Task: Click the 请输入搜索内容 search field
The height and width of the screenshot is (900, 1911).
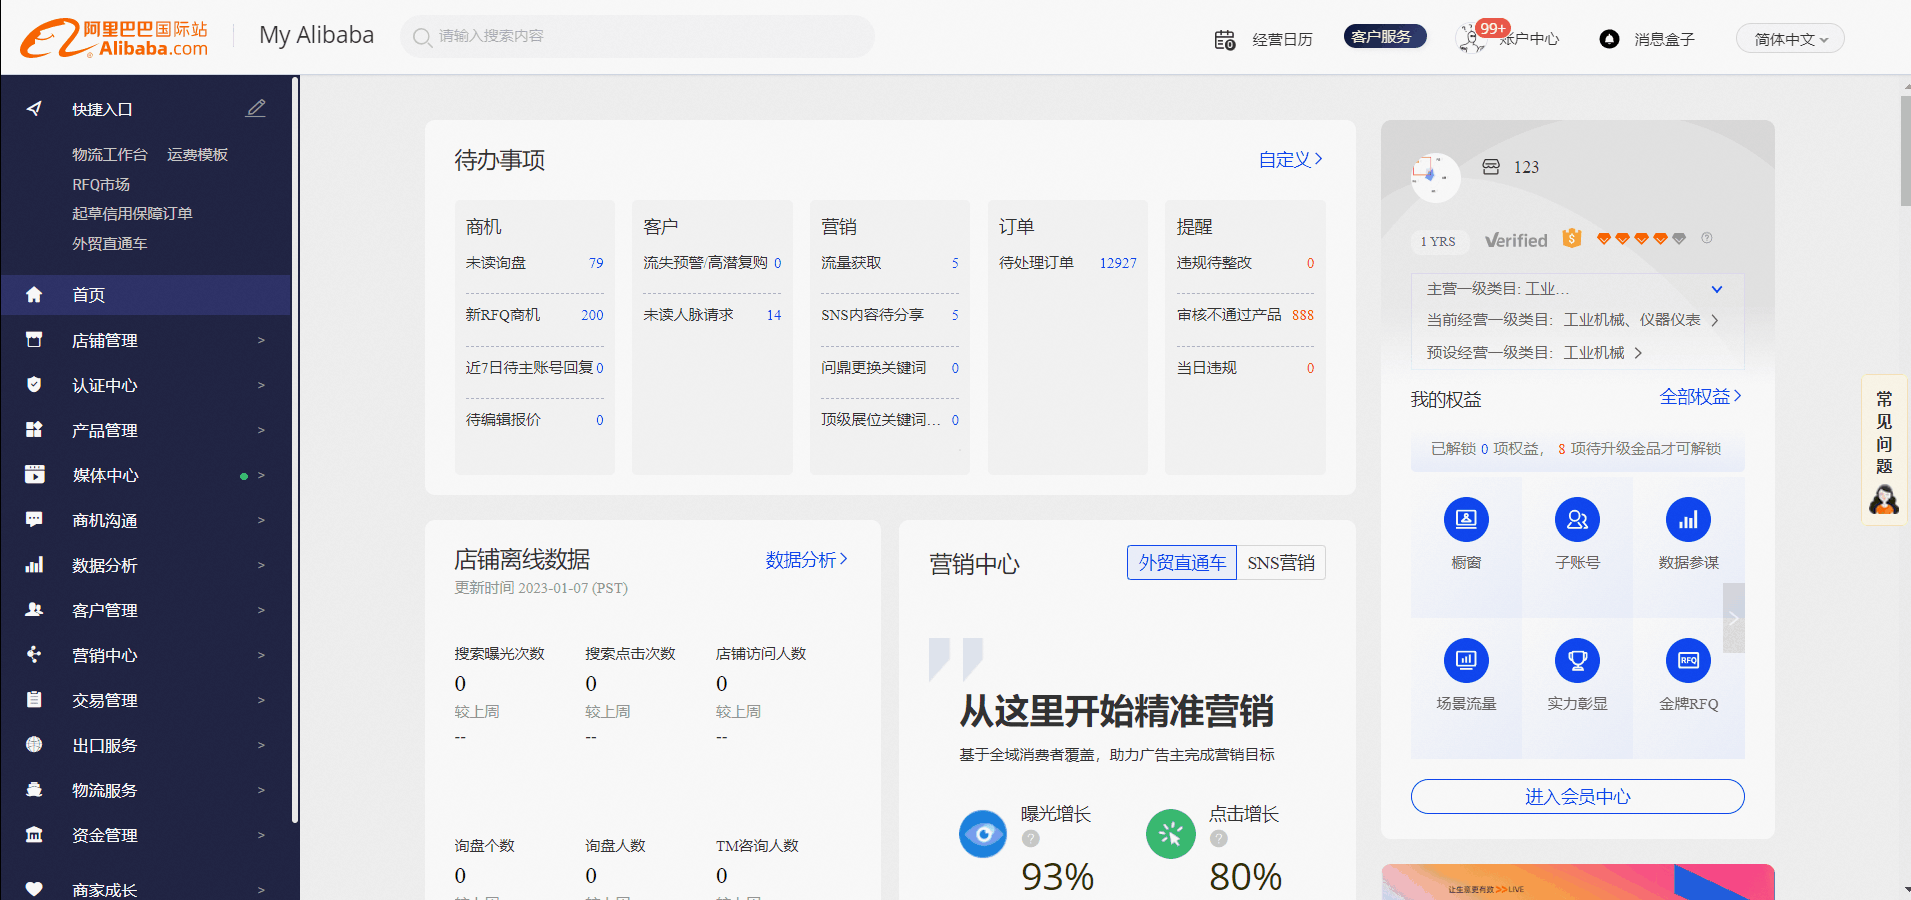Action: click(x=637, y=36)
